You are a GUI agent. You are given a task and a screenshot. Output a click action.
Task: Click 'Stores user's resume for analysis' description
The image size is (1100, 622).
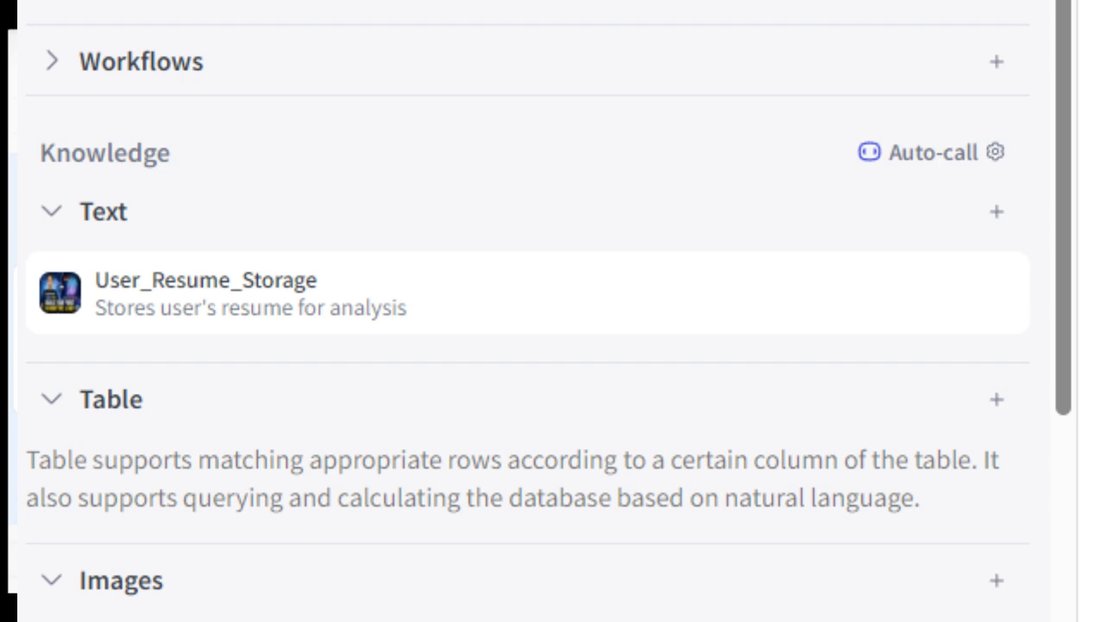(x=250, y=308)
